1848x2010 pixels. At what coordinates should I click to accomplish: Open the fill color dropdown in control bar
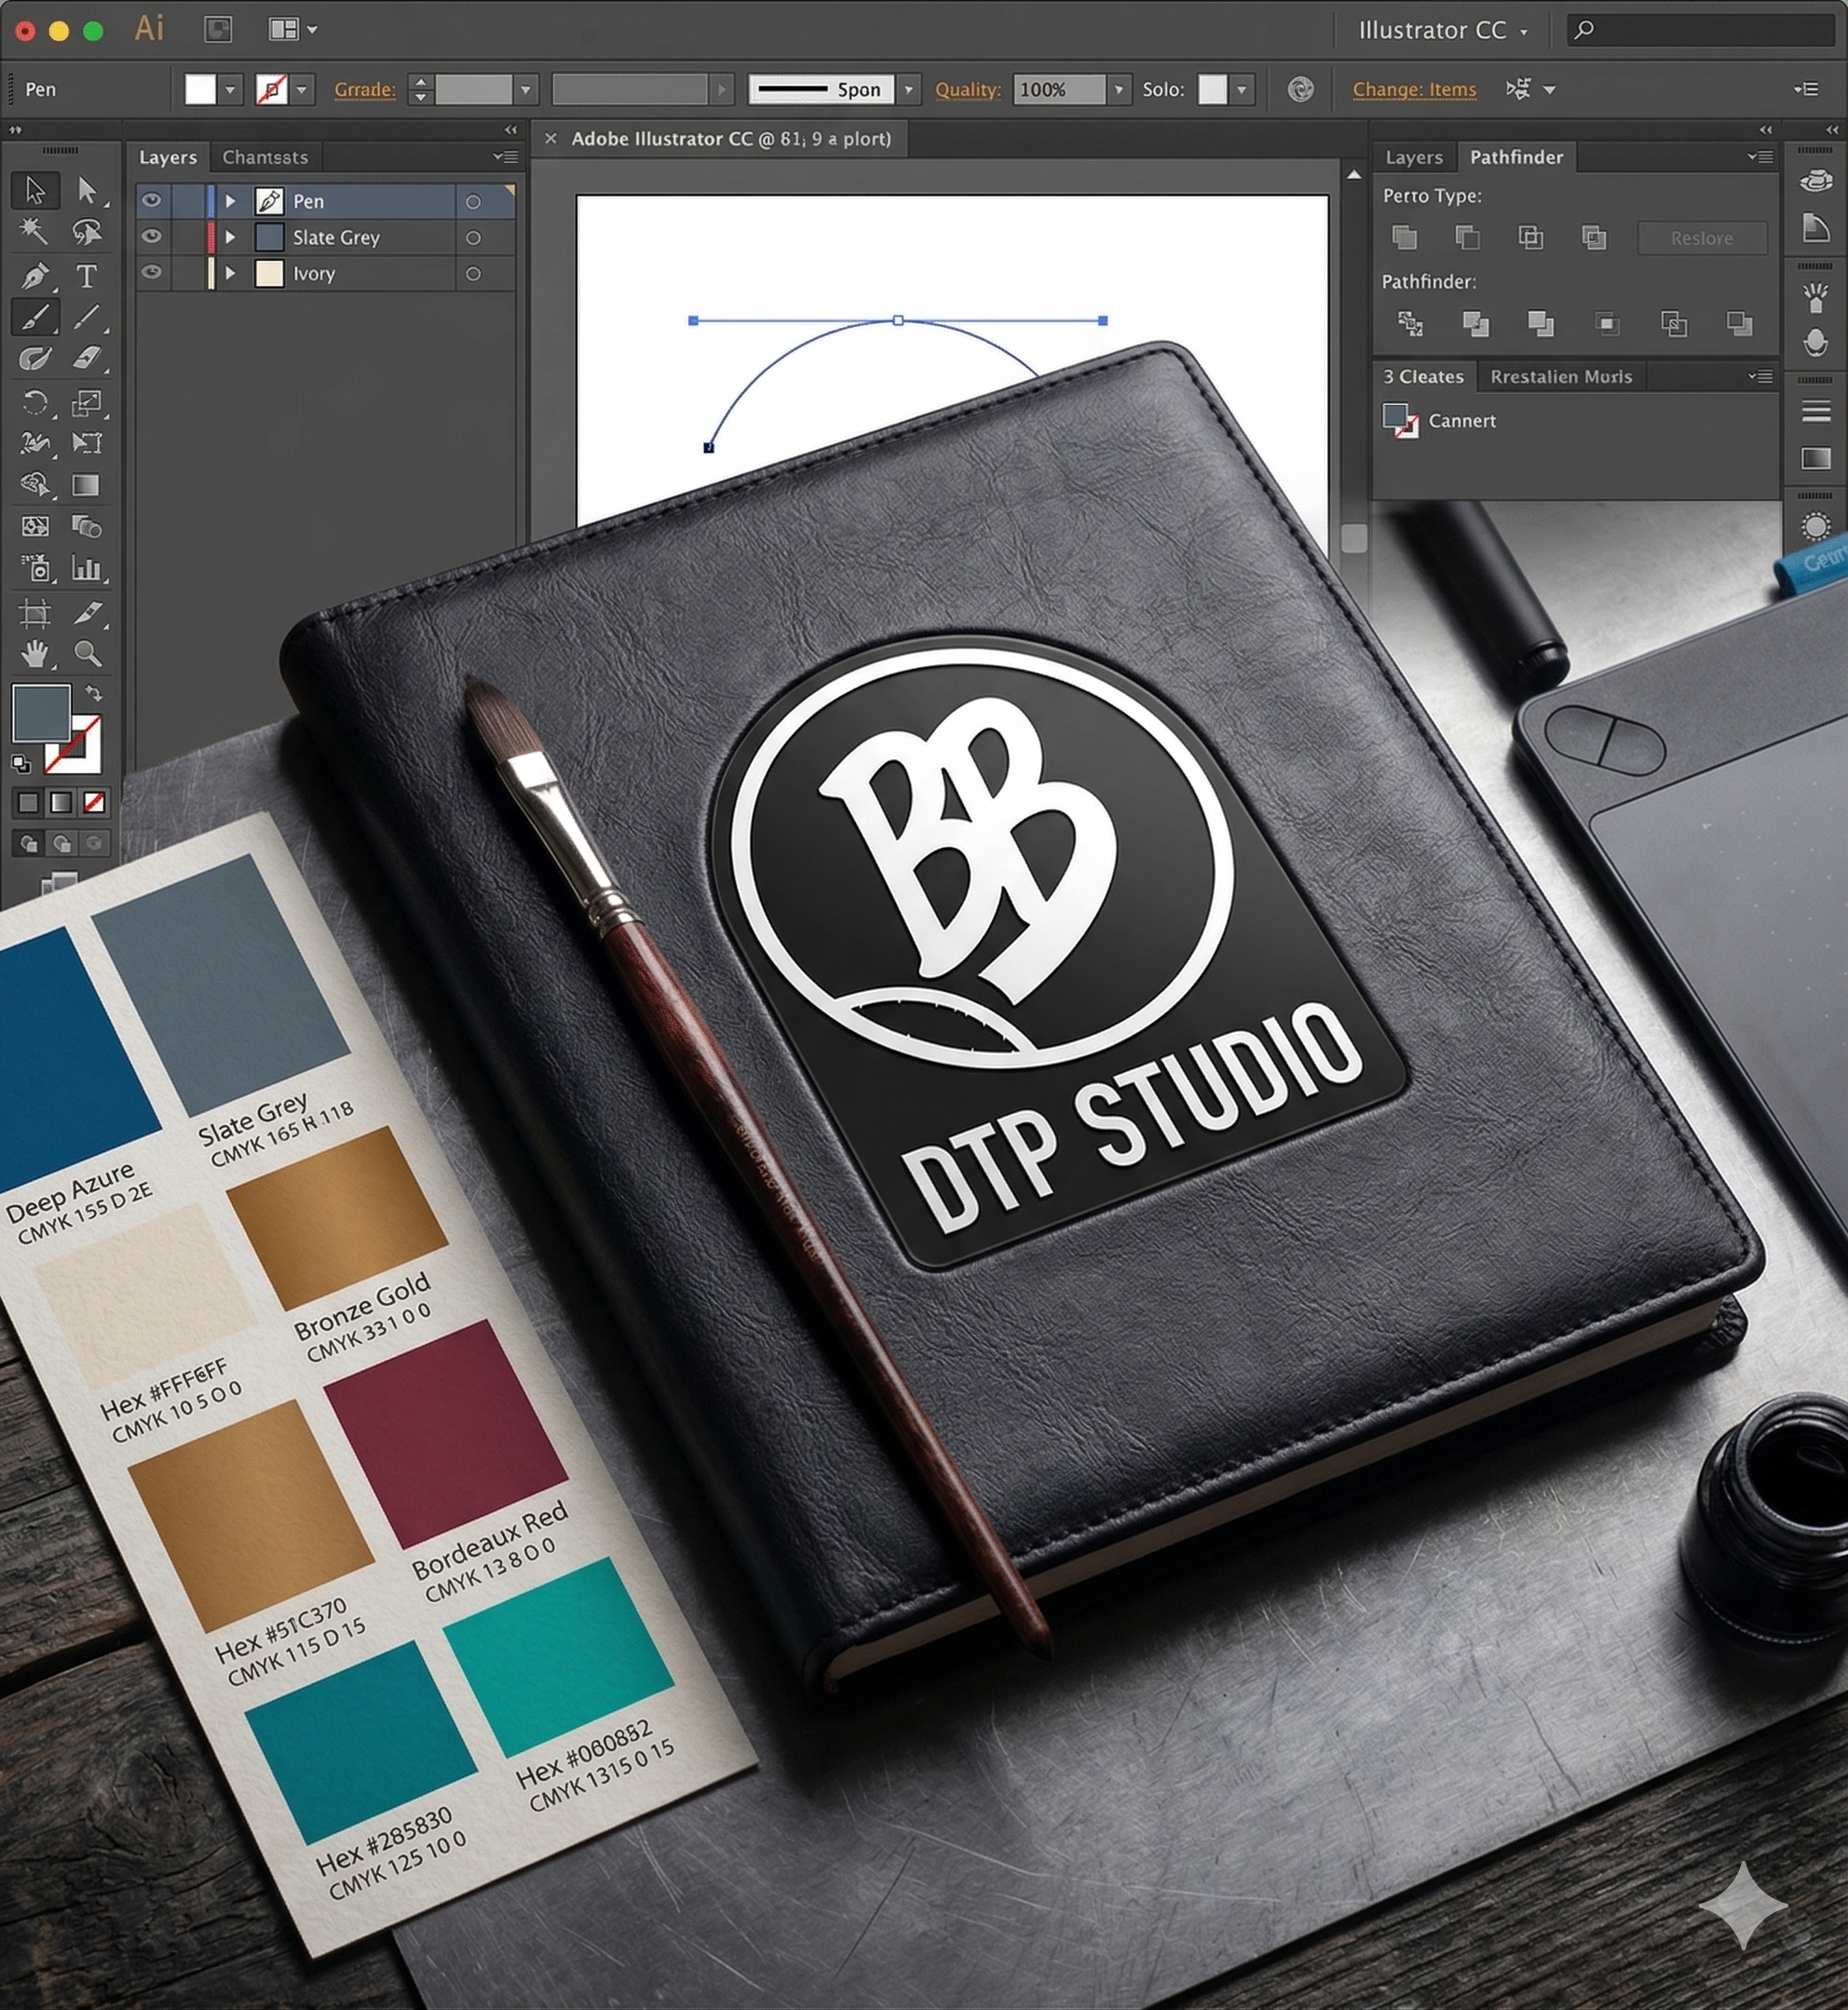230,90
